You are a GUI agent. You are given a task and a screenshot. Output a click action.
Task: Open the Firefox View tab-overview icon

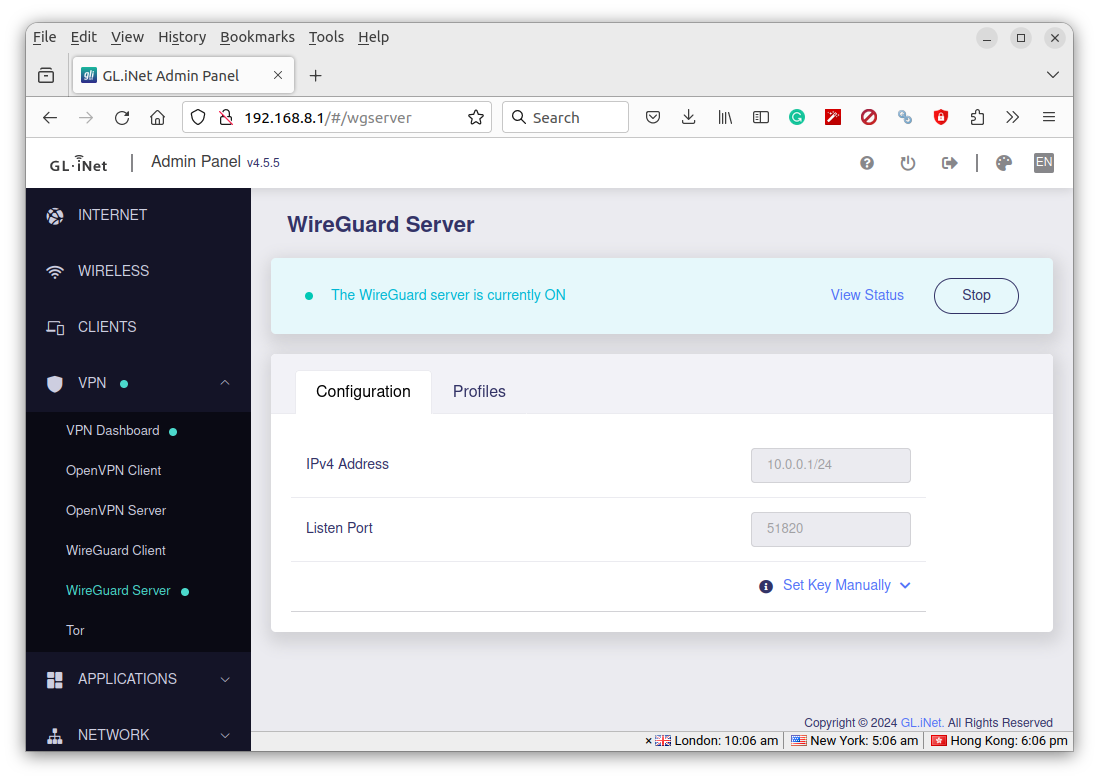46,76
